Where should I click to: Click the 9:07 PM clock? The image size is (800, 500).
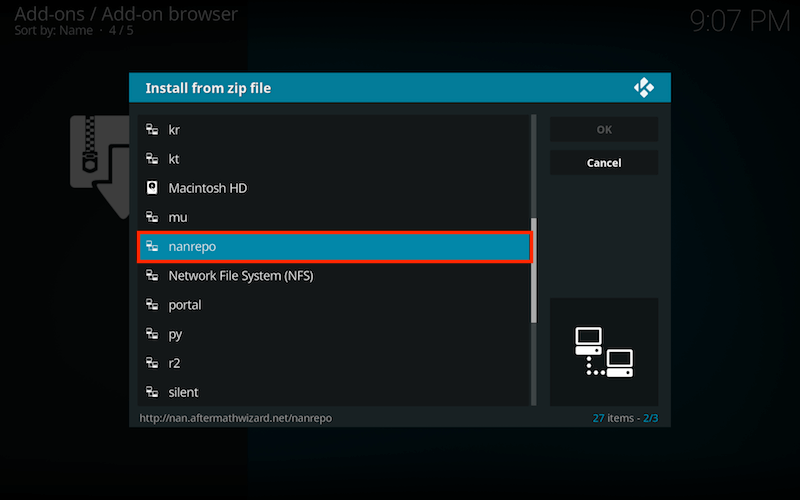click(x=740, y=21)
